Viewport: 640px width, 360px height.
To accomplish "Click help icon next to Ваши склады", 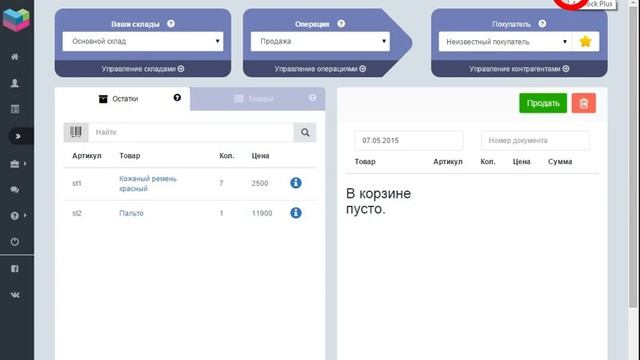I will (171, 24).
